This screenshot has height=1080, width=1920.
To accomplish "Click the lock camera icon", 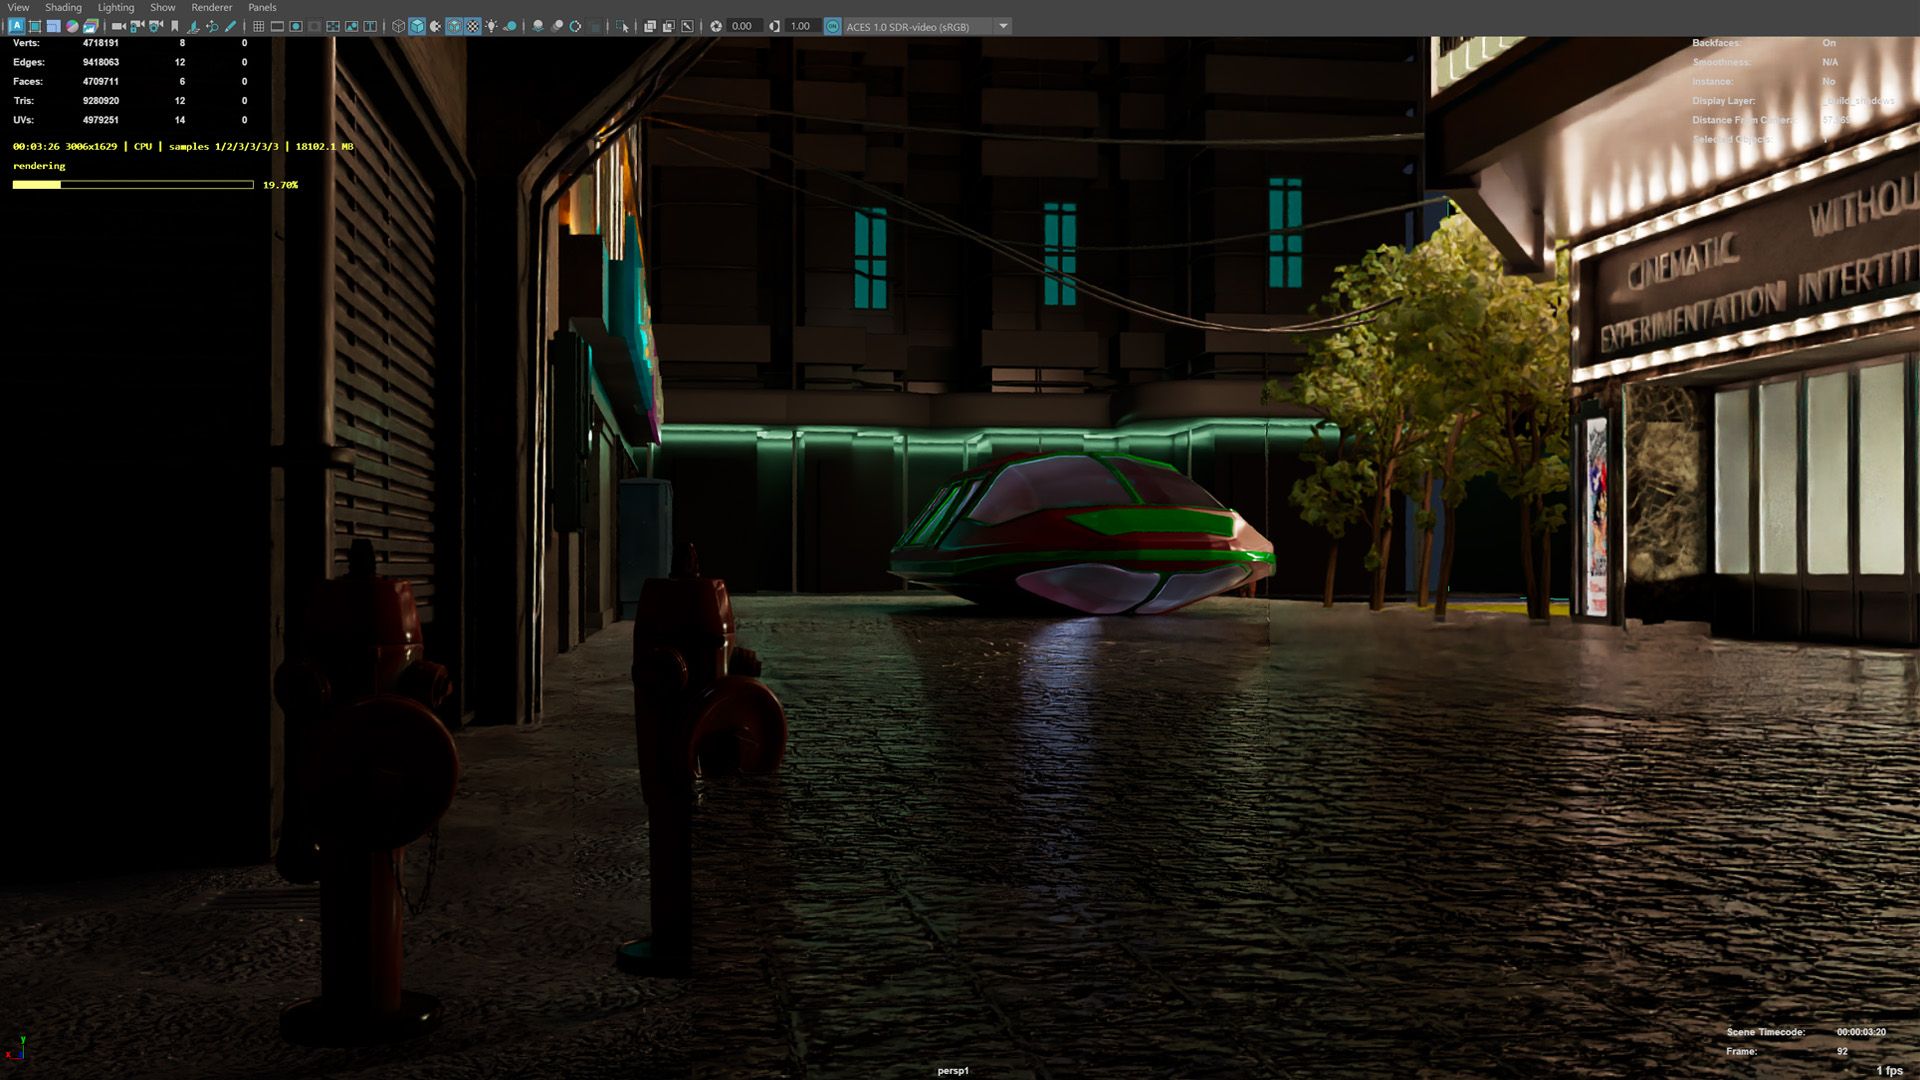I will [137, 26].
